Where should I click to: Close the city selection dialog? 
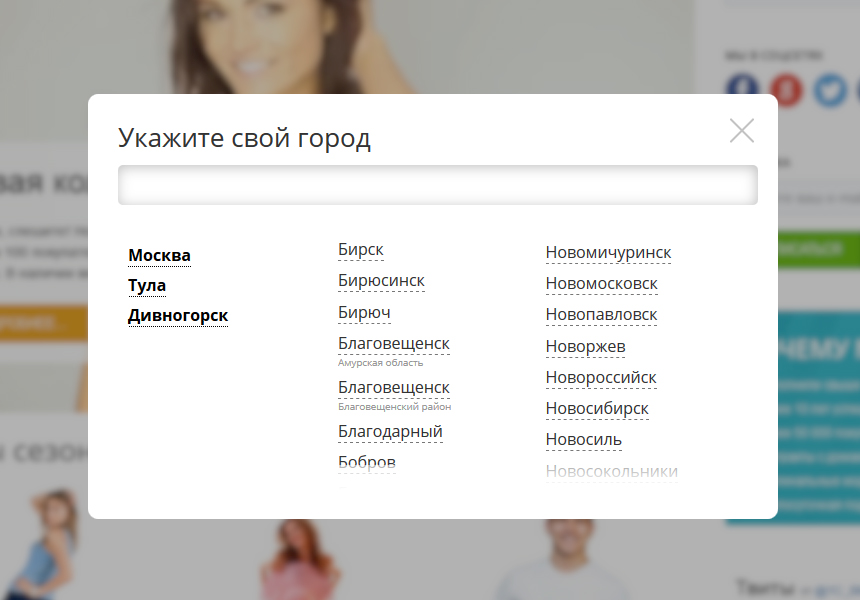click(741, 131)
